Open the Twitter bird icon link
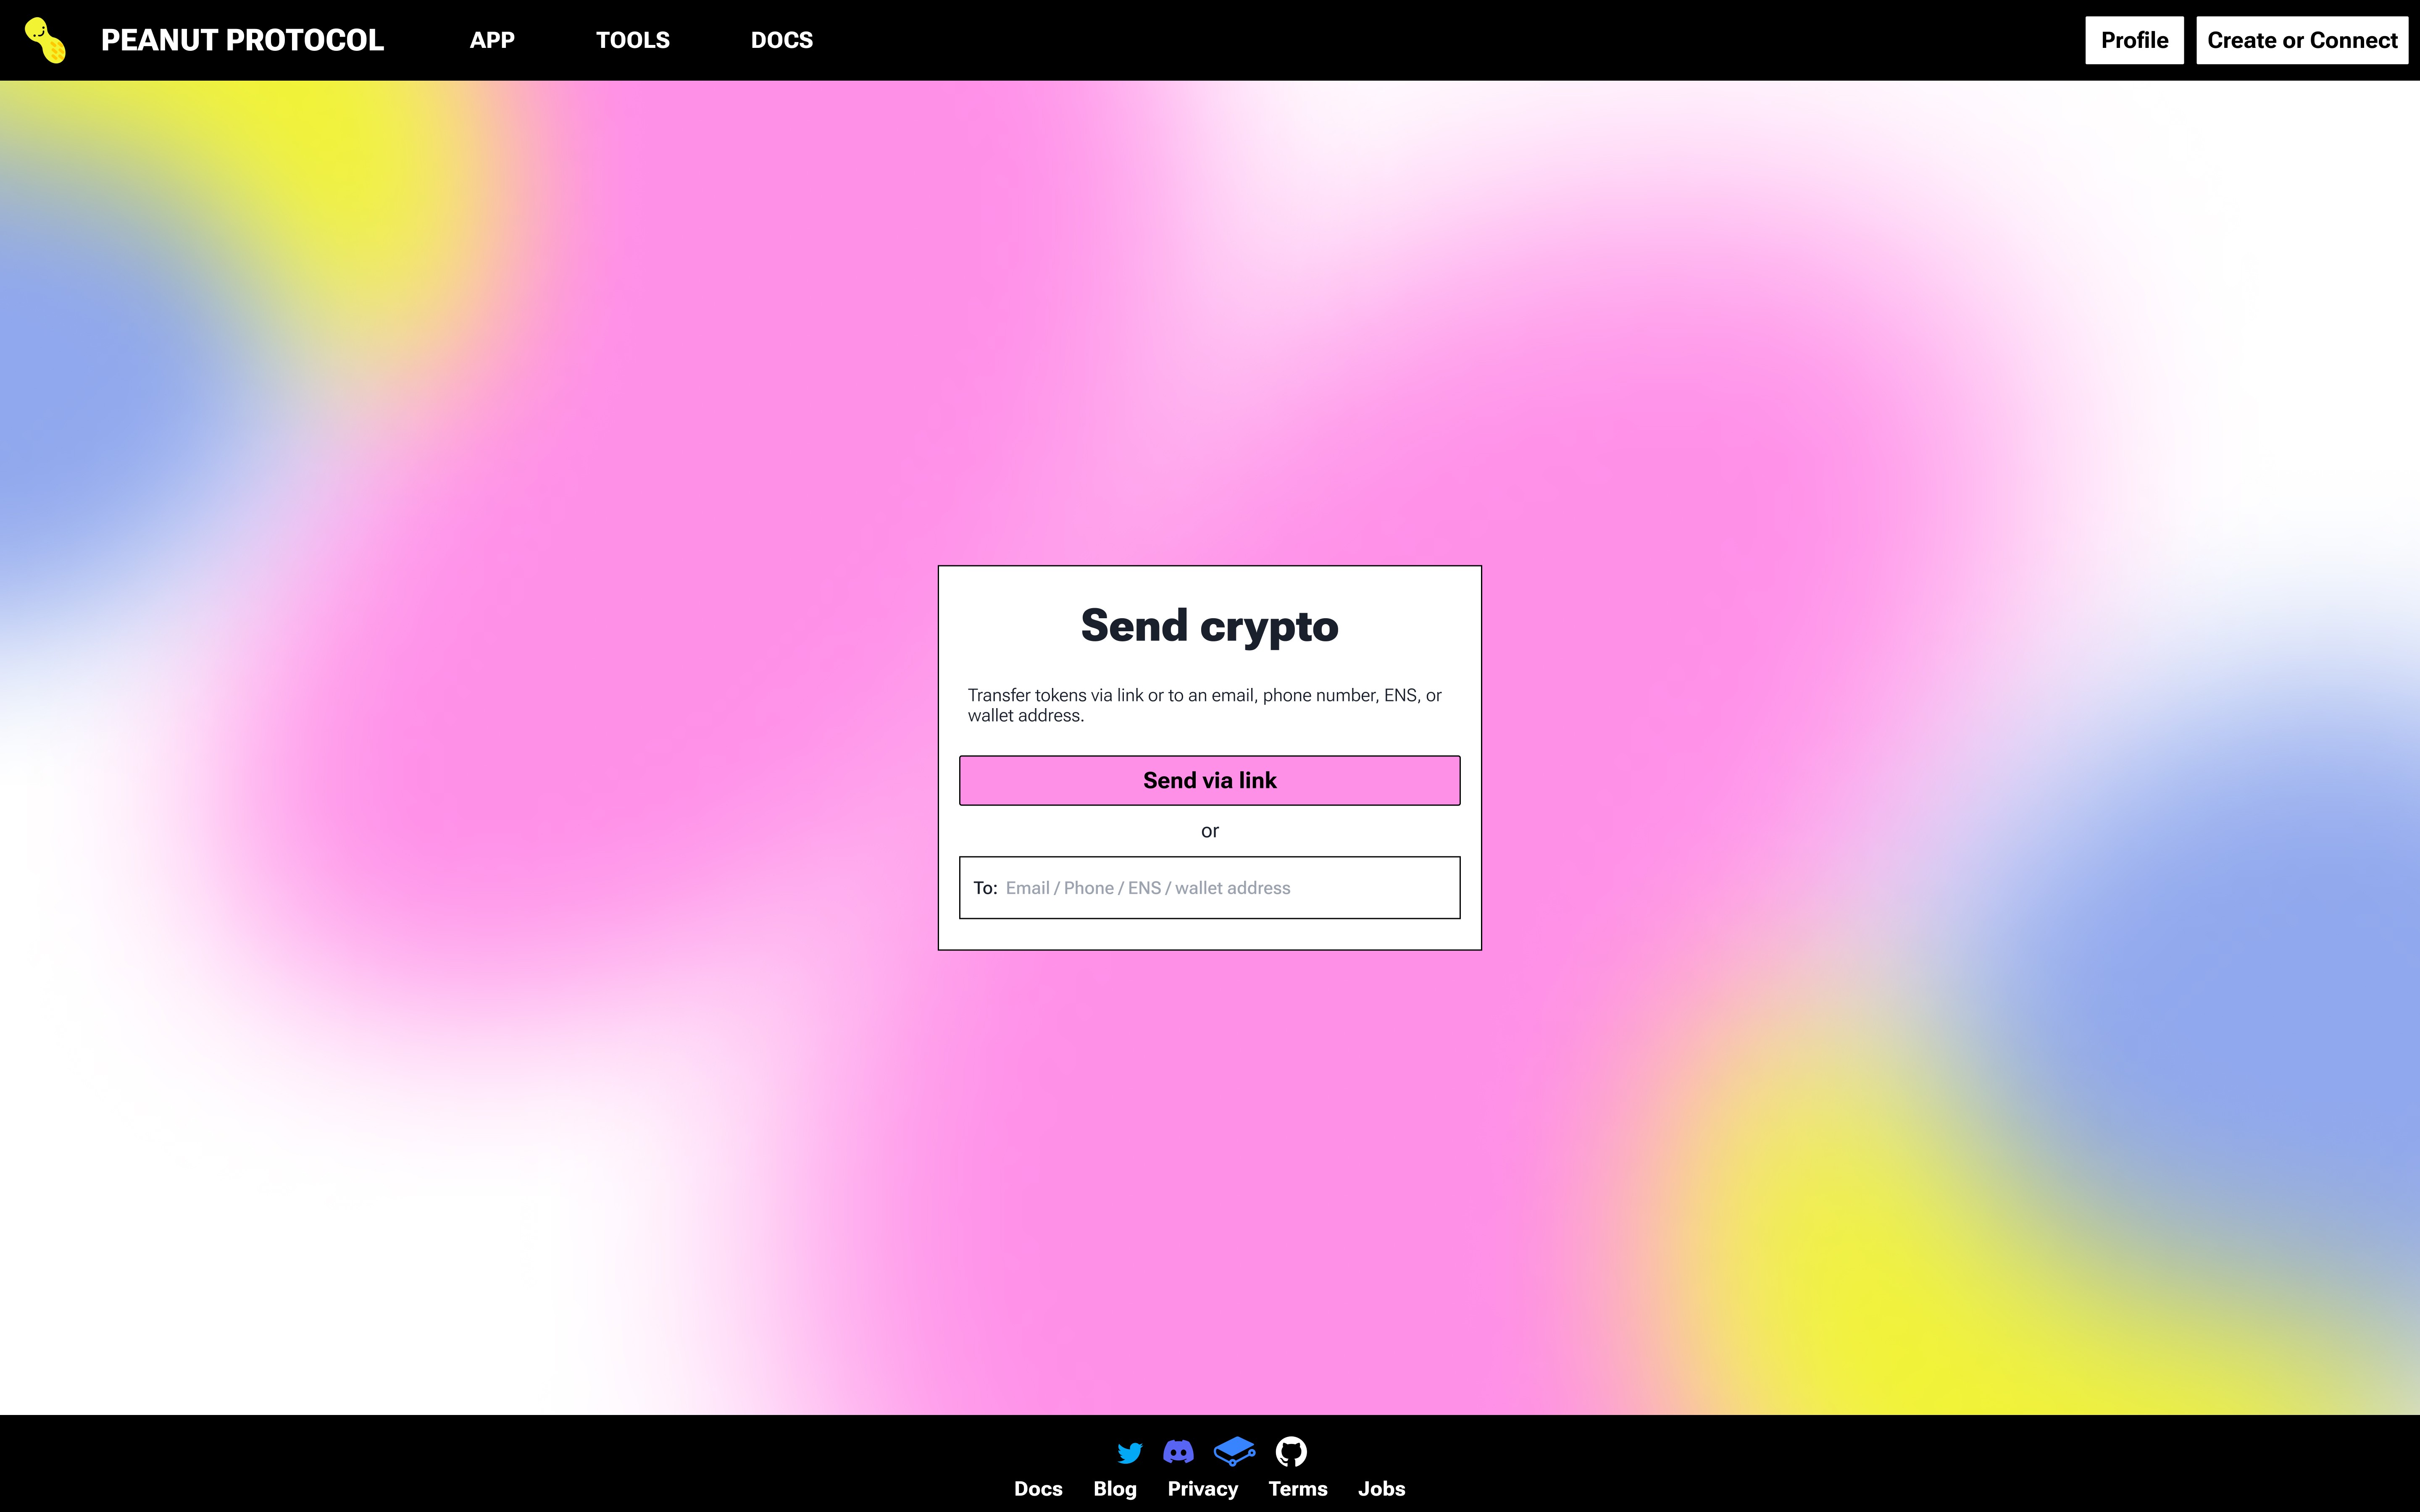 pyautogui.click(x=1129, y=1452)
